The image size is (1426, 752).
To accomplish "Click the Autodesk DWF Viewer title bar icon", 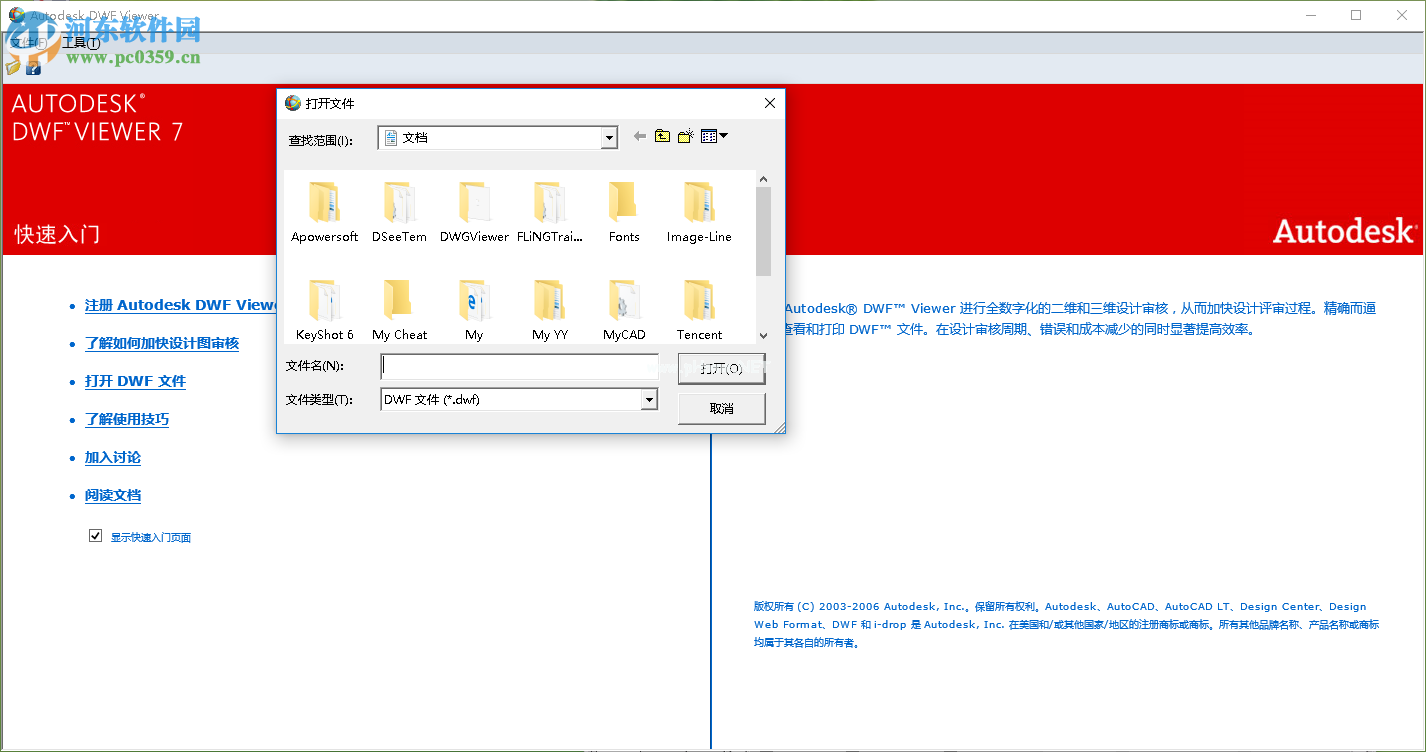I will tap(17, 15).
